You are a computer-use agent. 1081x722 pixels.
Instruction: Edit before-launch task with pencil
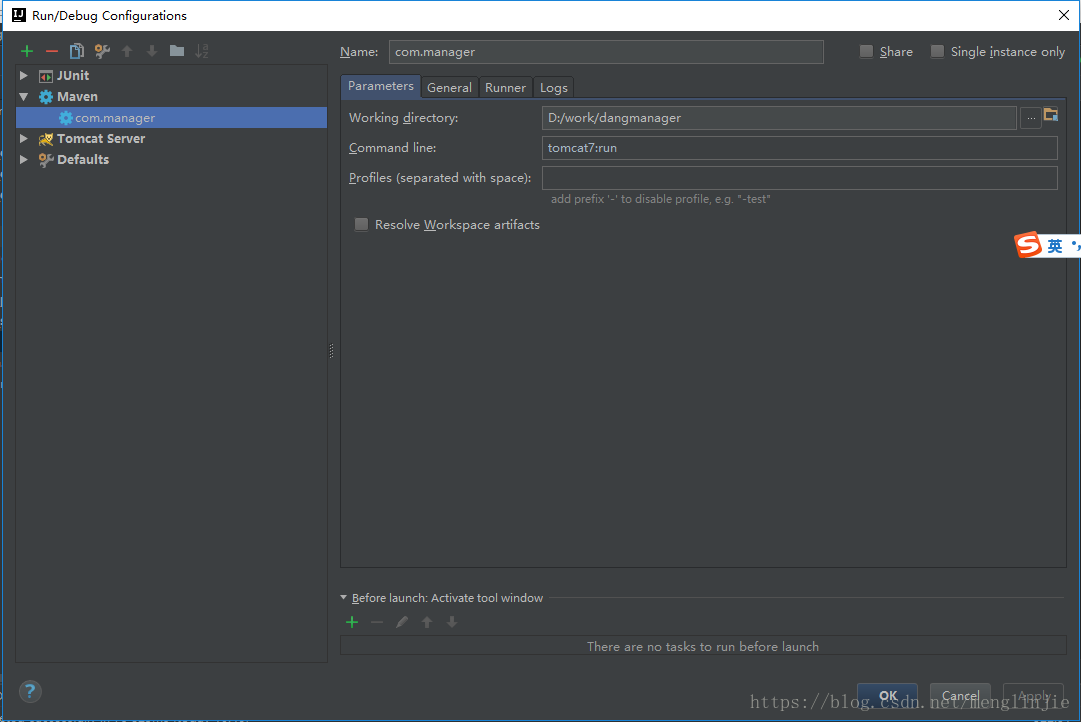tap(402, 622)
